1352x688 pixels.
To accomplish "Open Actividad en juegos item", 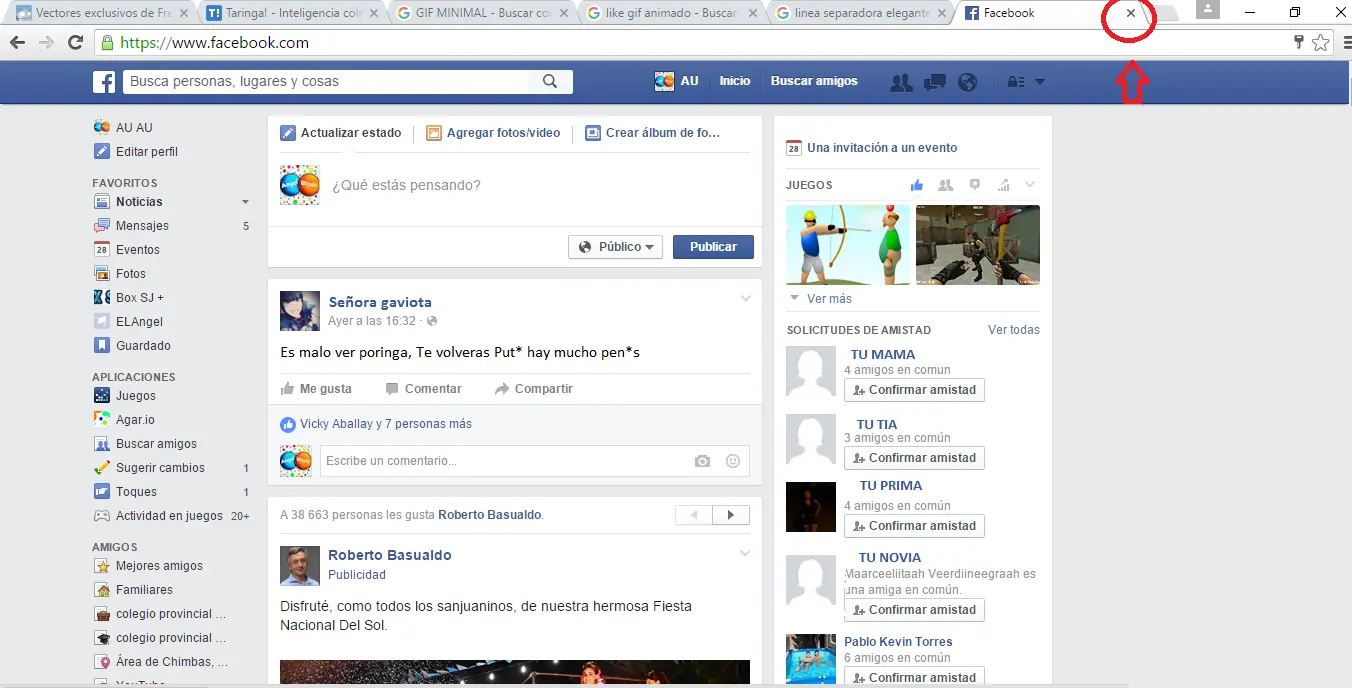I will pyautogui.click(x=169, y=516).
